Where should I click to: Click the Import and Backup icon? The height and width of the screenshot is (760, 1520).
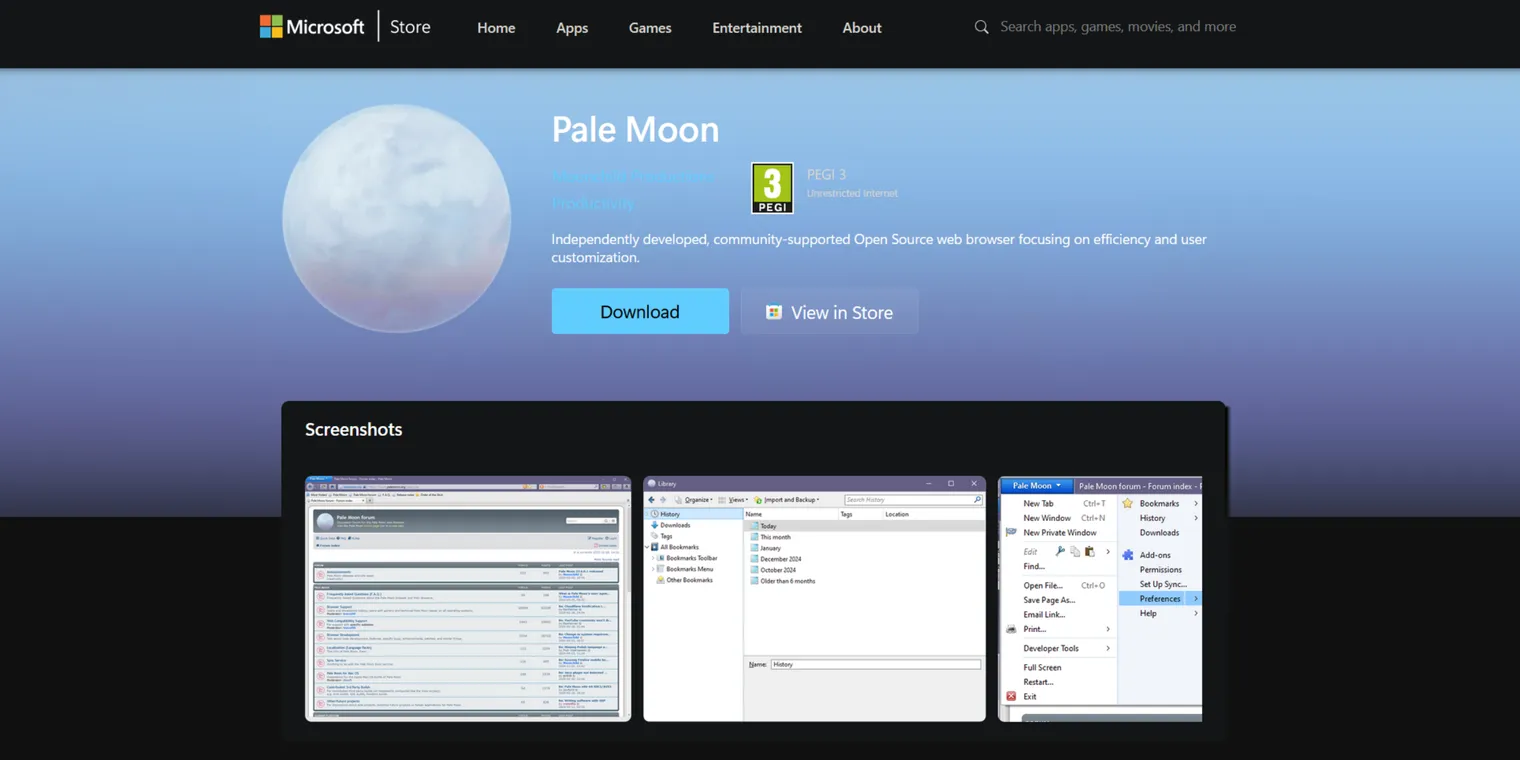click(758, 500)
